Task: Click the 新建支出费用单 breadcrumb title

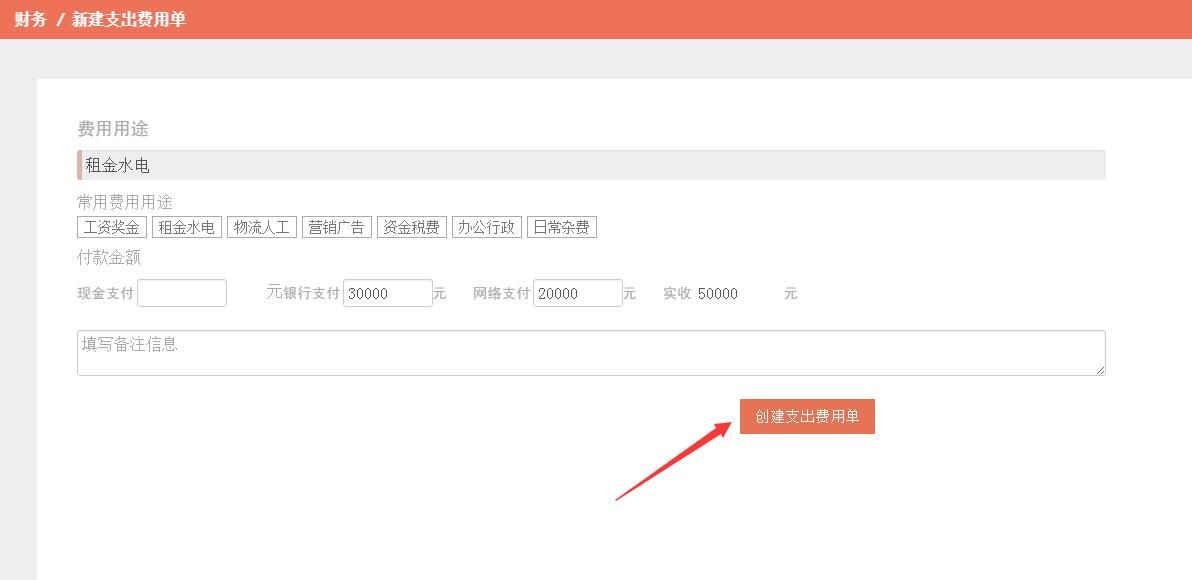Action: click(129, 19)
